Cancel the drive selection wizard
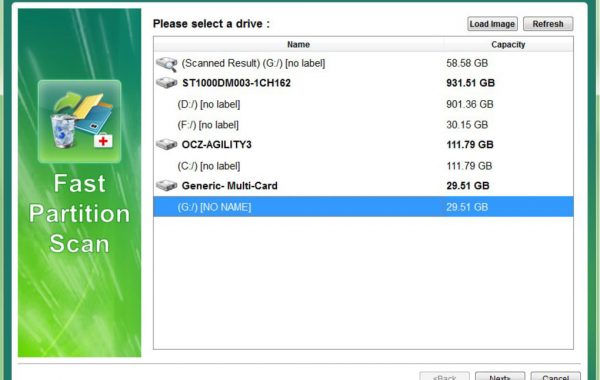Image resolution: width=600 pixels, height=380 pixels. pos(555,376)
